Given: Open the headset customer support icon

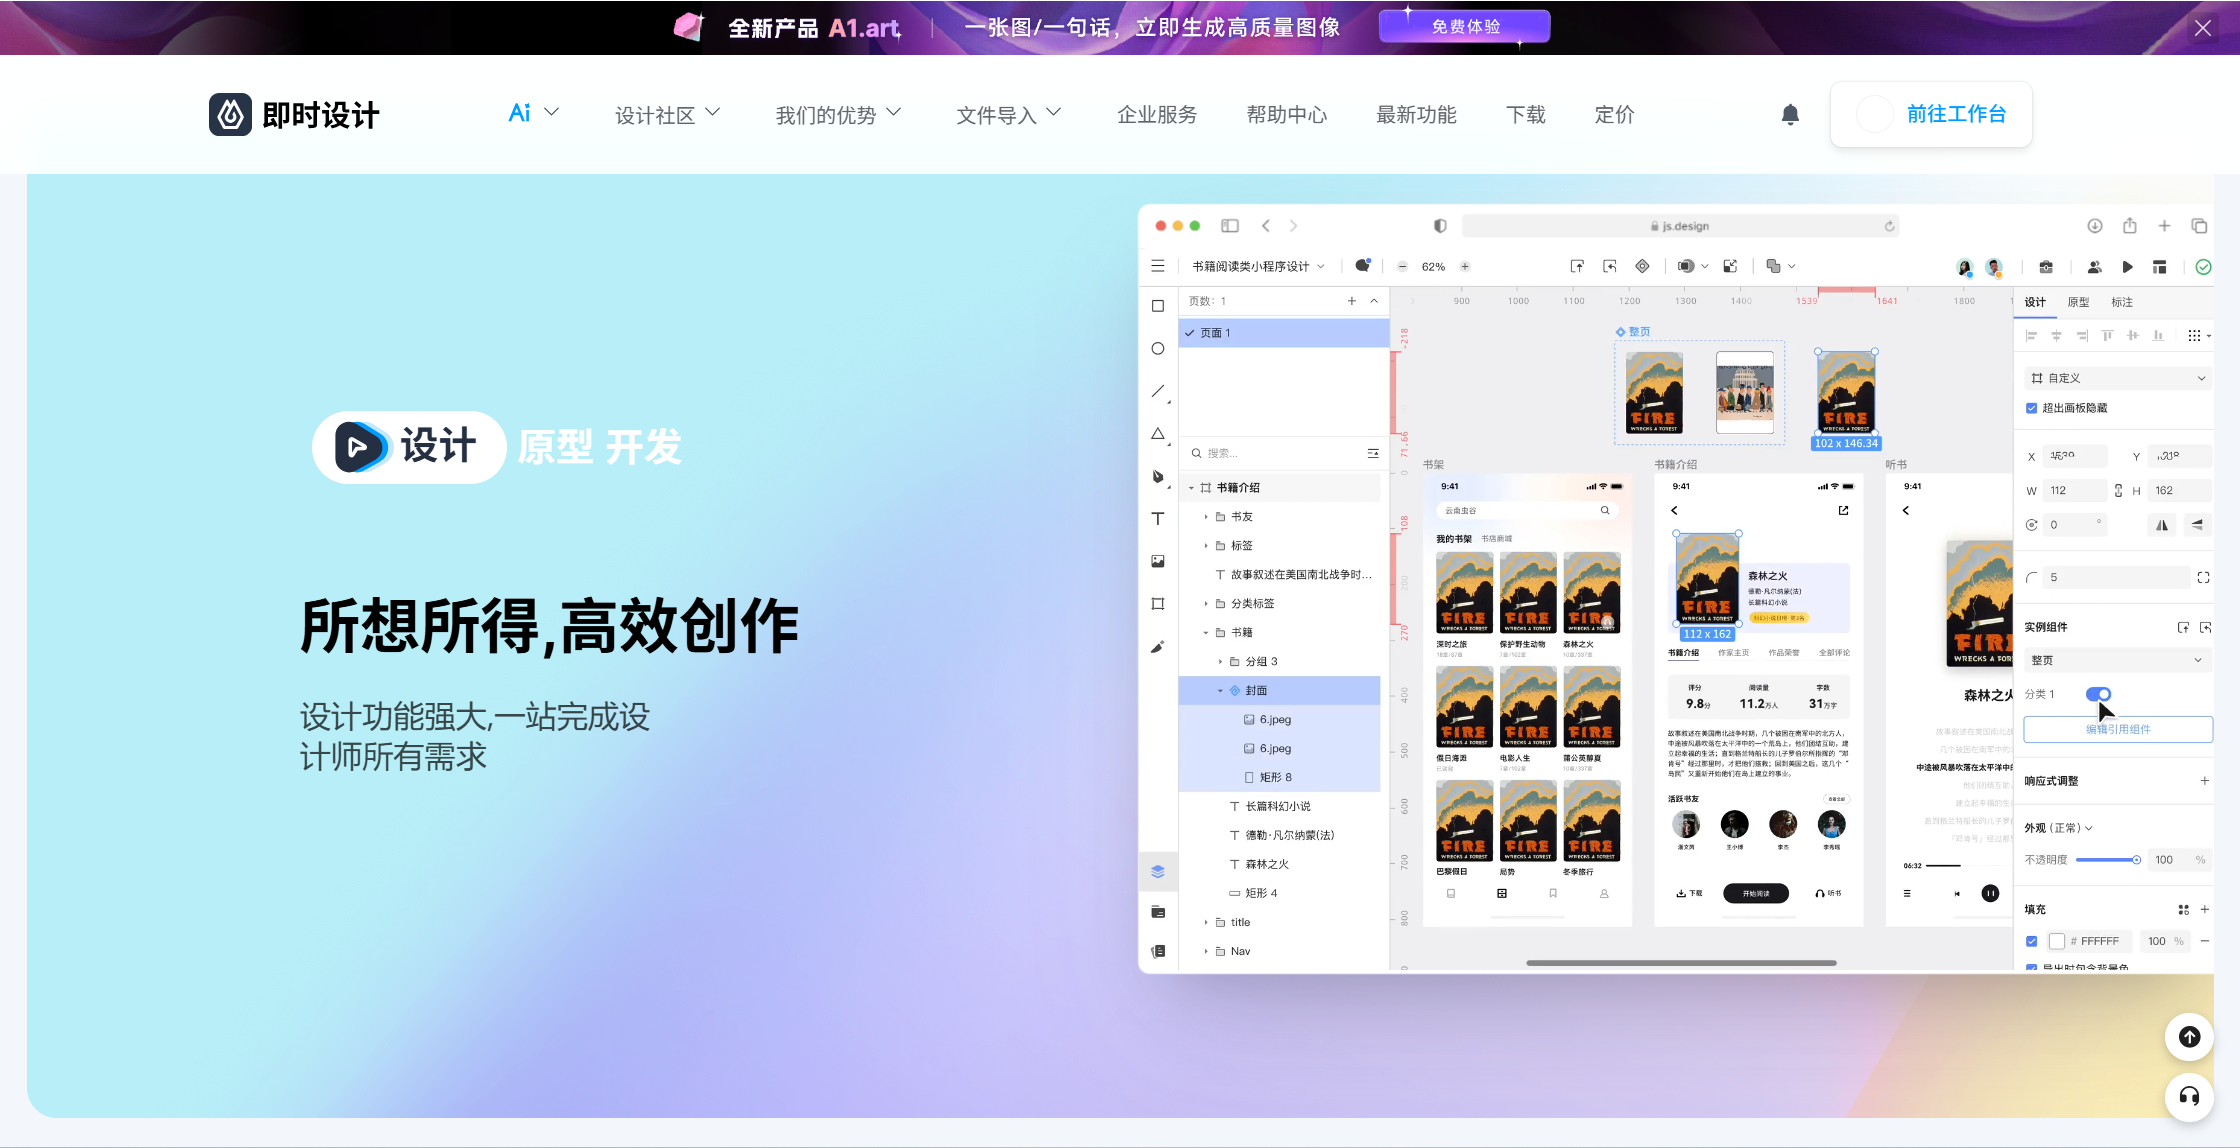Looking at the screenshot, I should (x=2189, y=1096).
